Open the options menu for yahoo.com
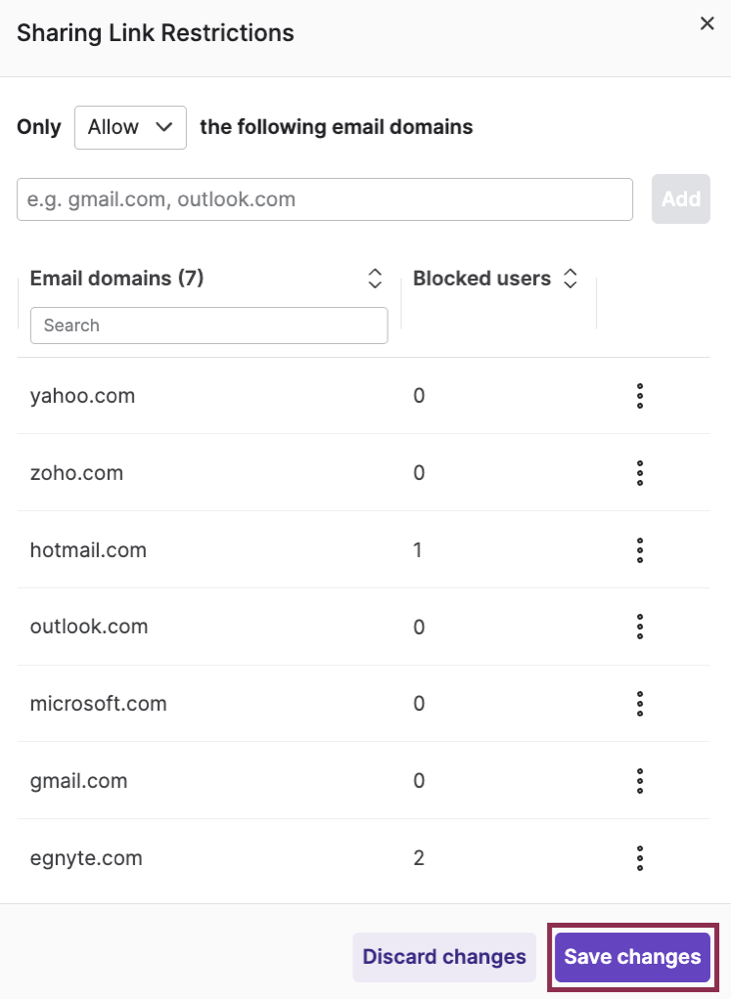Viewport: 731px width, 999px height. 639,395
